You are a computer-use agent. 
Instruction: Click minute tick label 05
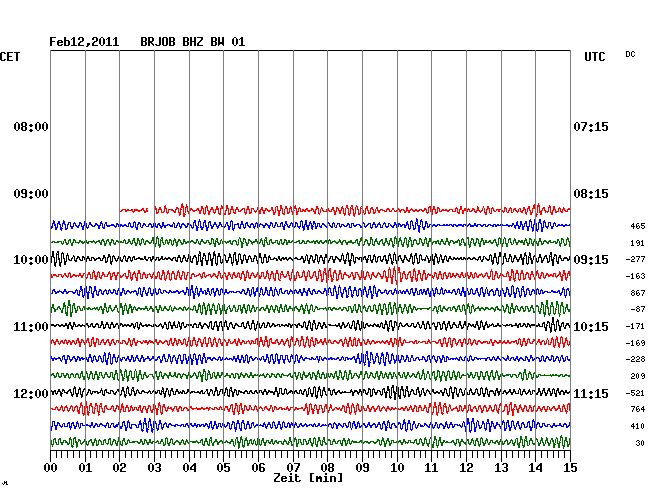click(223, 468)
